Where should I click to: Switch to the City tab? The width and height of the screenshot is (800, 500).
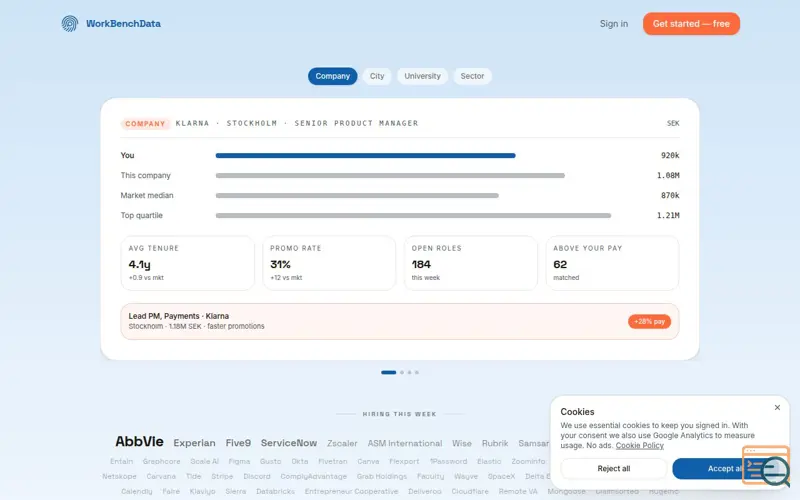coord(377,76)
